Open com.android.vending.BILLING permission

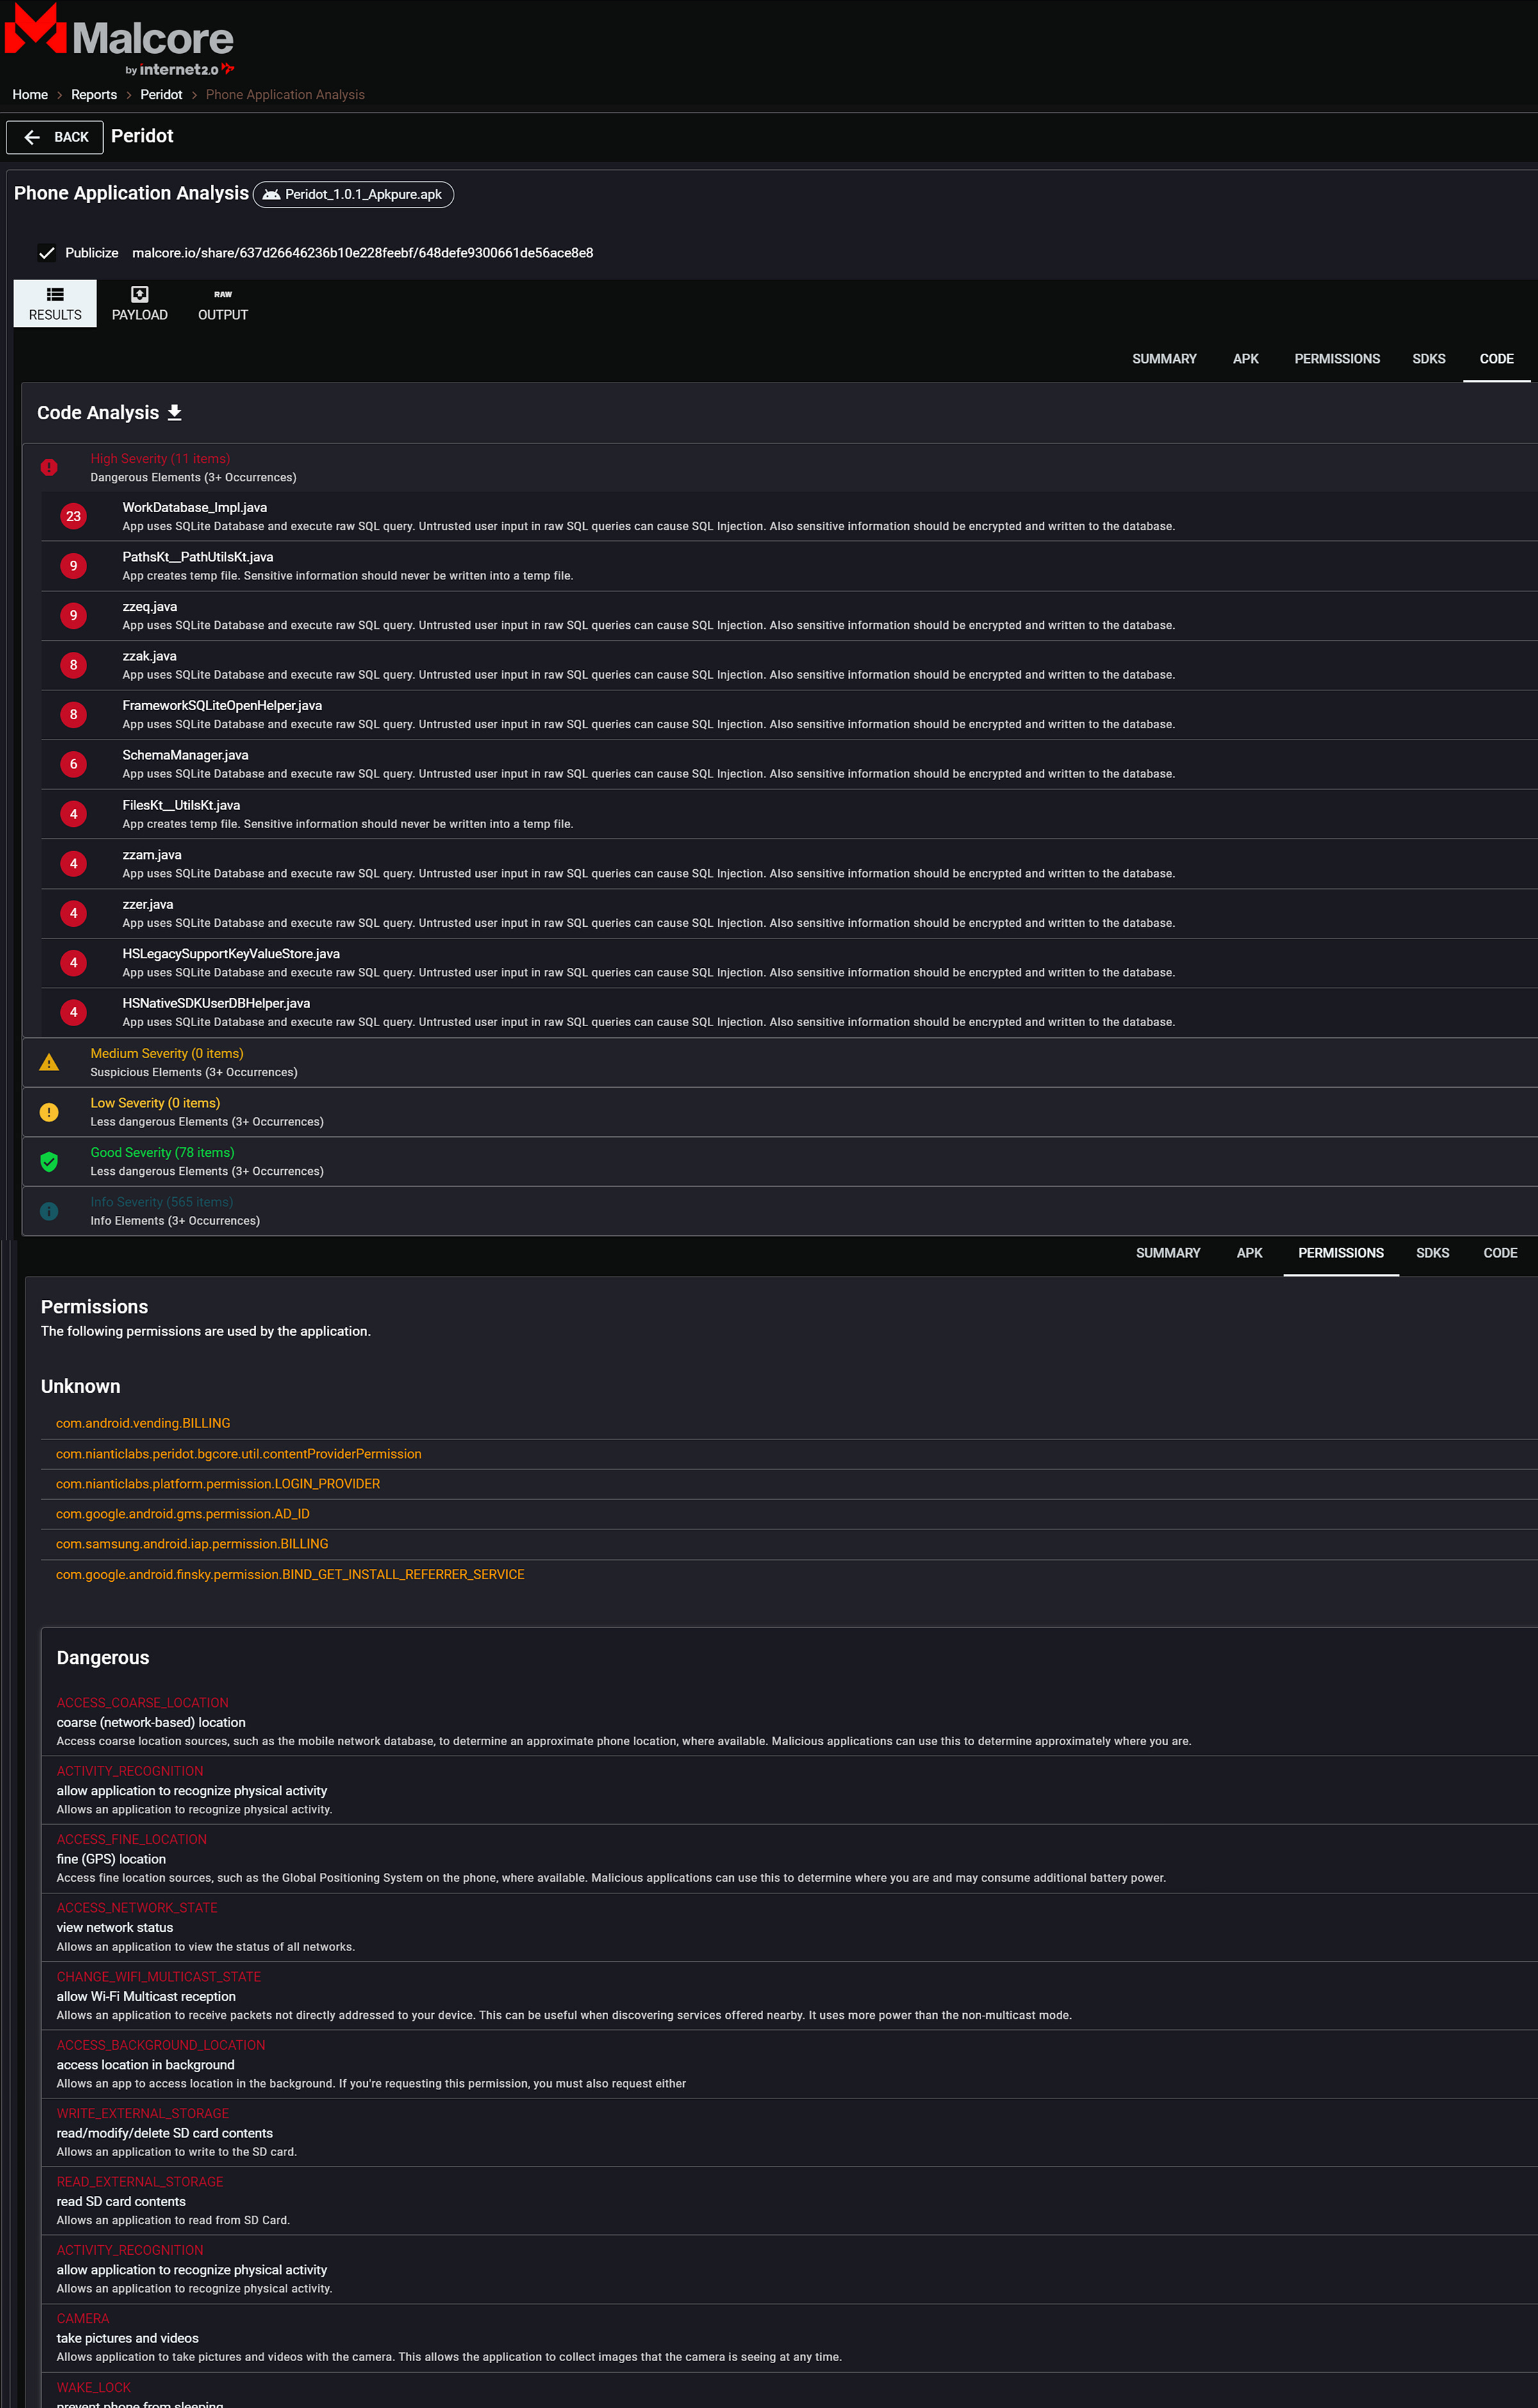(x=143, y=1423)
